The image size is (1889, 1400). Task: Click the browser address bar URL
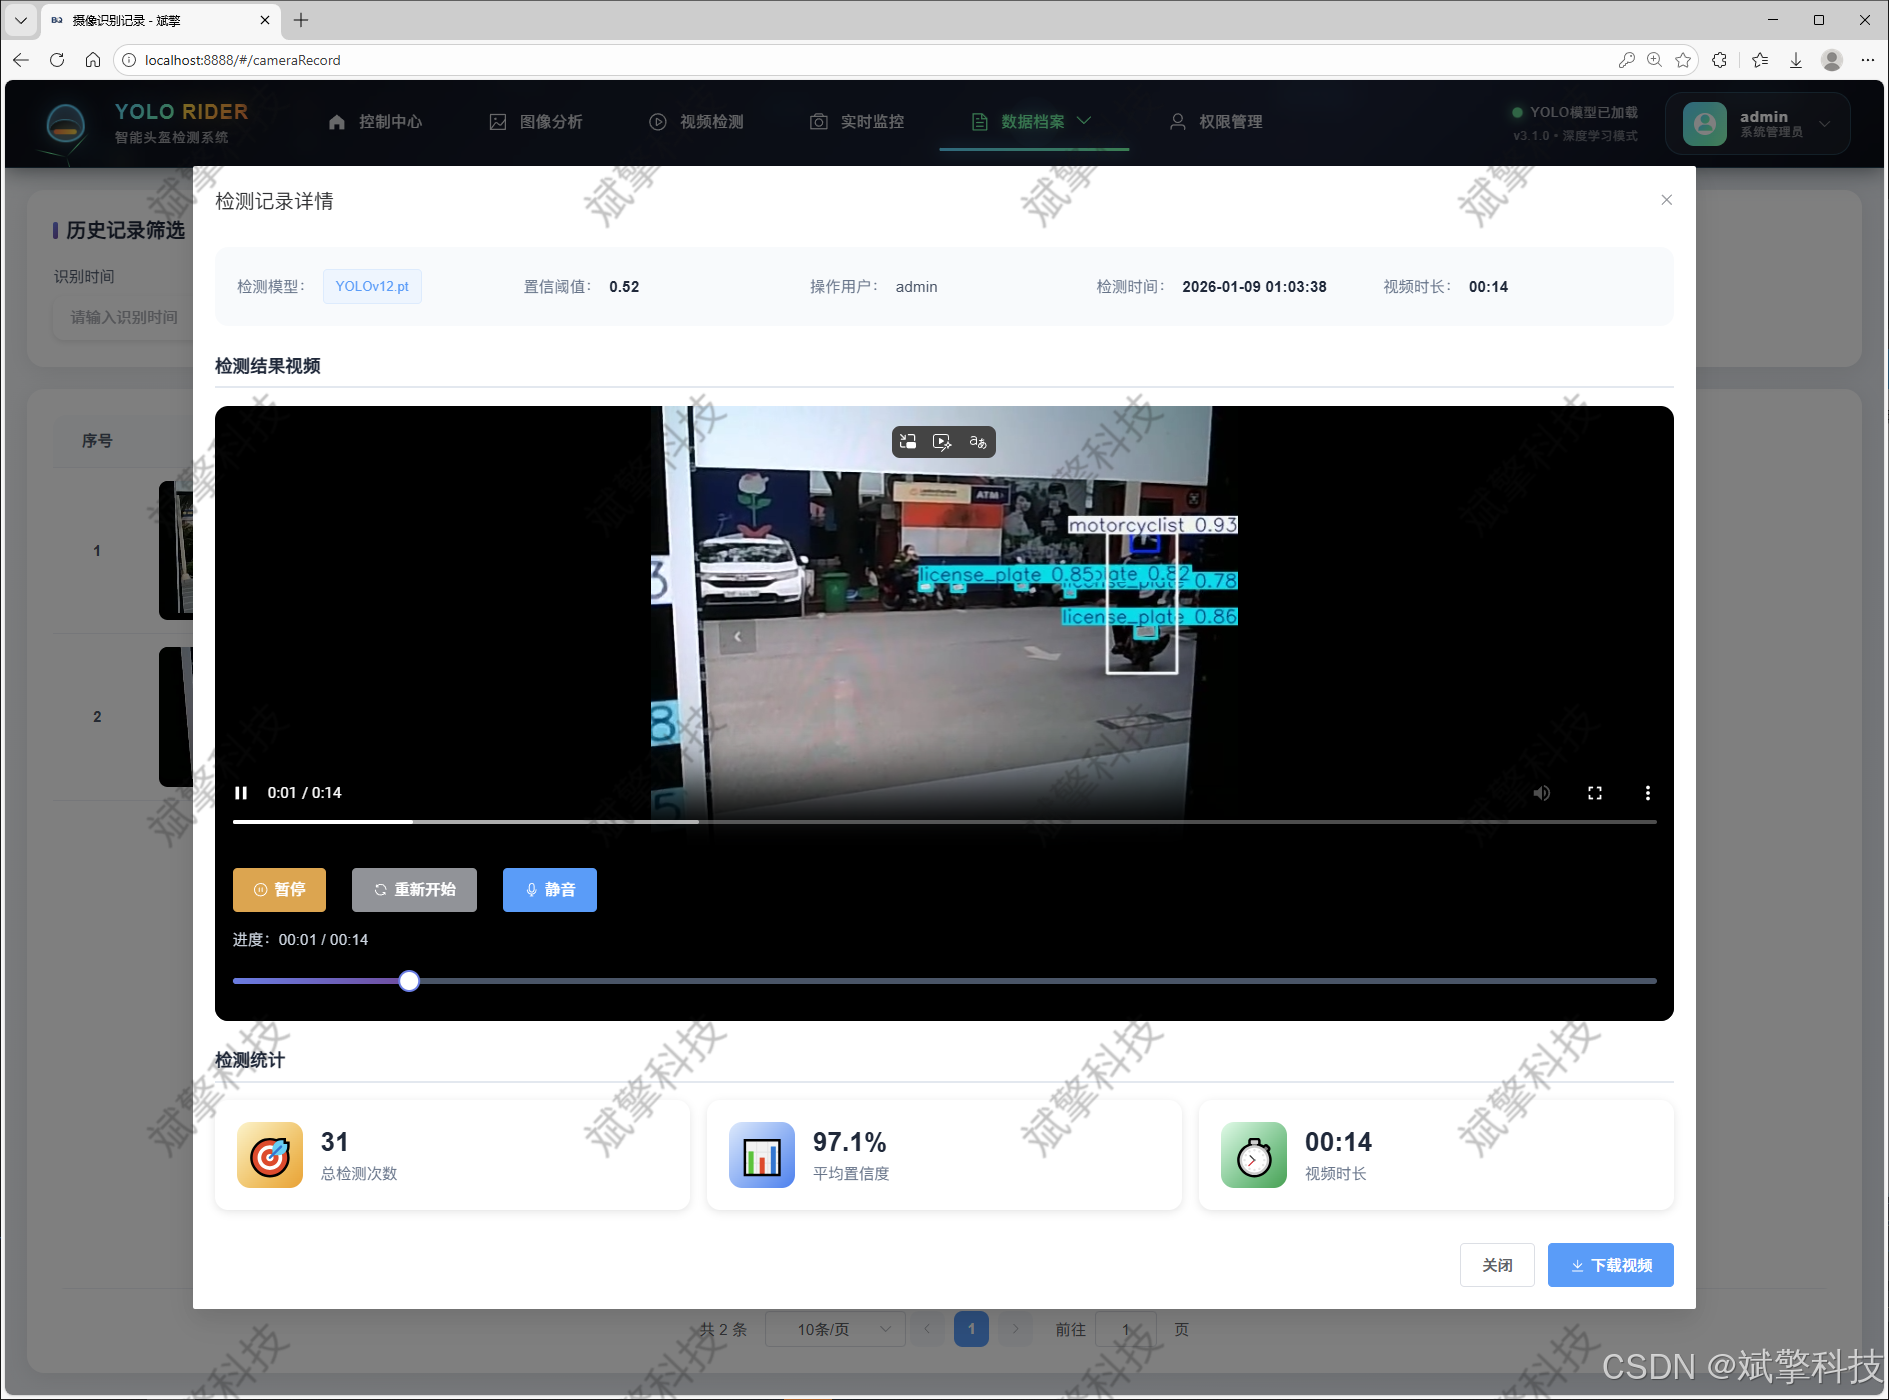(242, 60)
